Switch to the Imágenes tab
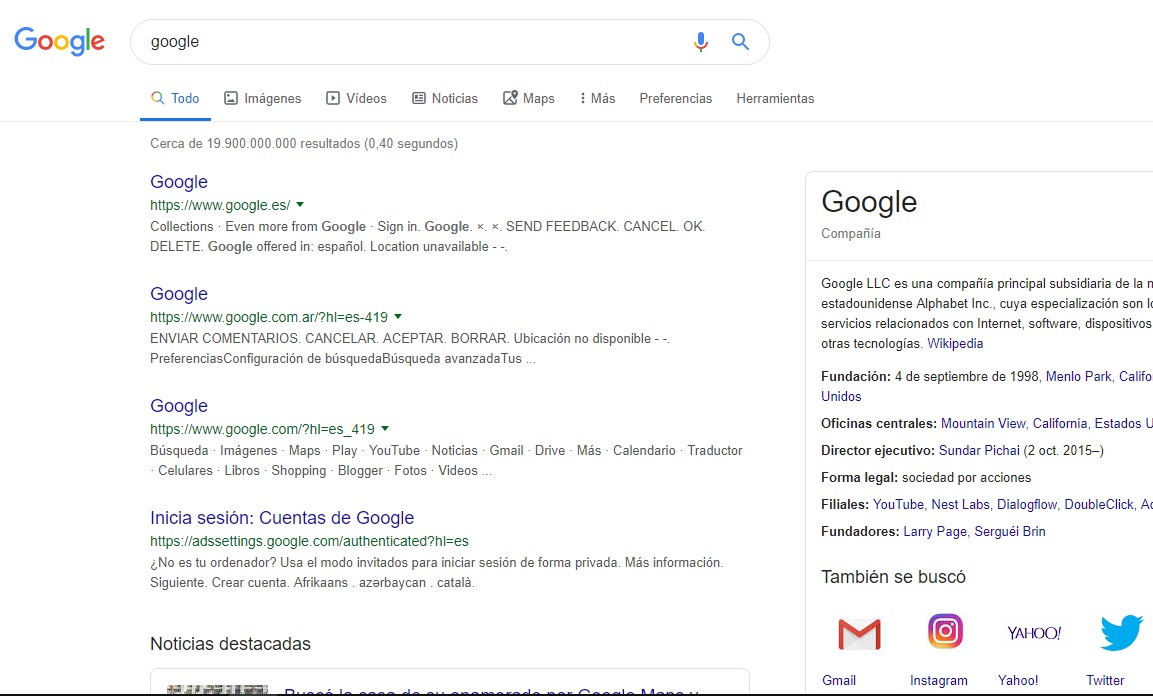Image resolution: width=1153 pixels, height=696 pixels. point(263,98)
